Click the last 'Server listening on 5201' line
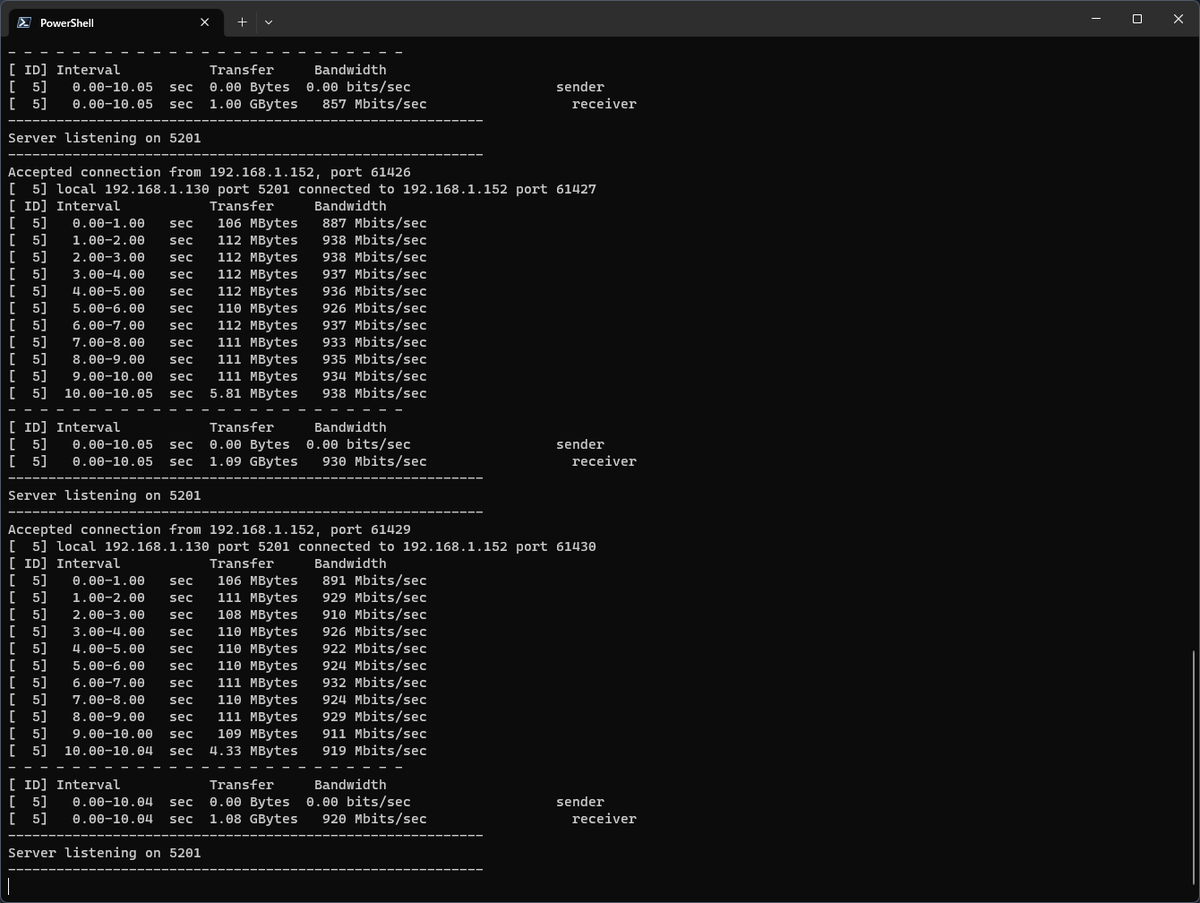This screenshot has width=1200, height=903. pos(104,853)
